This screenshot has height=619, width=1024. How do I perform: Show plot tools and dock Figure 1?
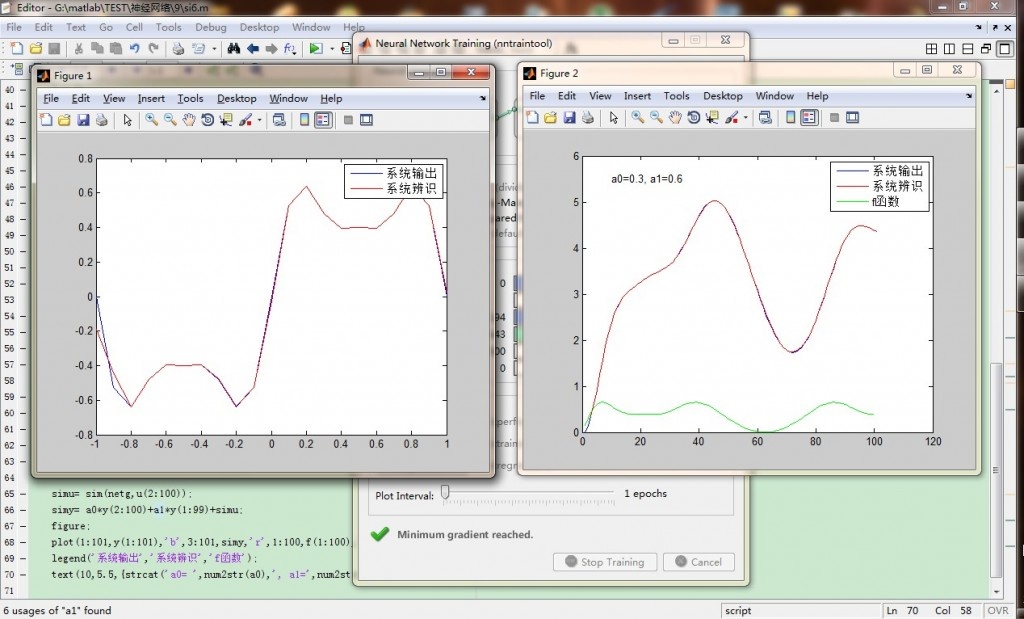[366, 120]
